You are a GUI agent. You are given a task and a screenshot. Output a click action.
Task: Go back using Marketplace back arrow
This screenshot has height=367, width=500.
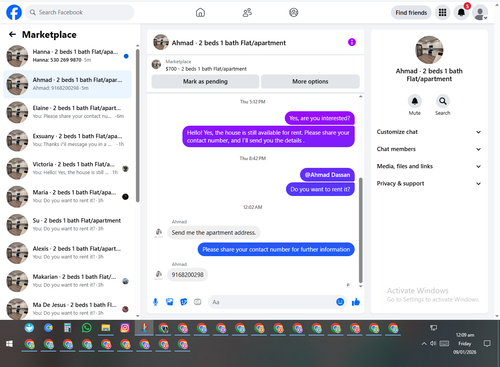pyautogui.click(x=12, y=34)
